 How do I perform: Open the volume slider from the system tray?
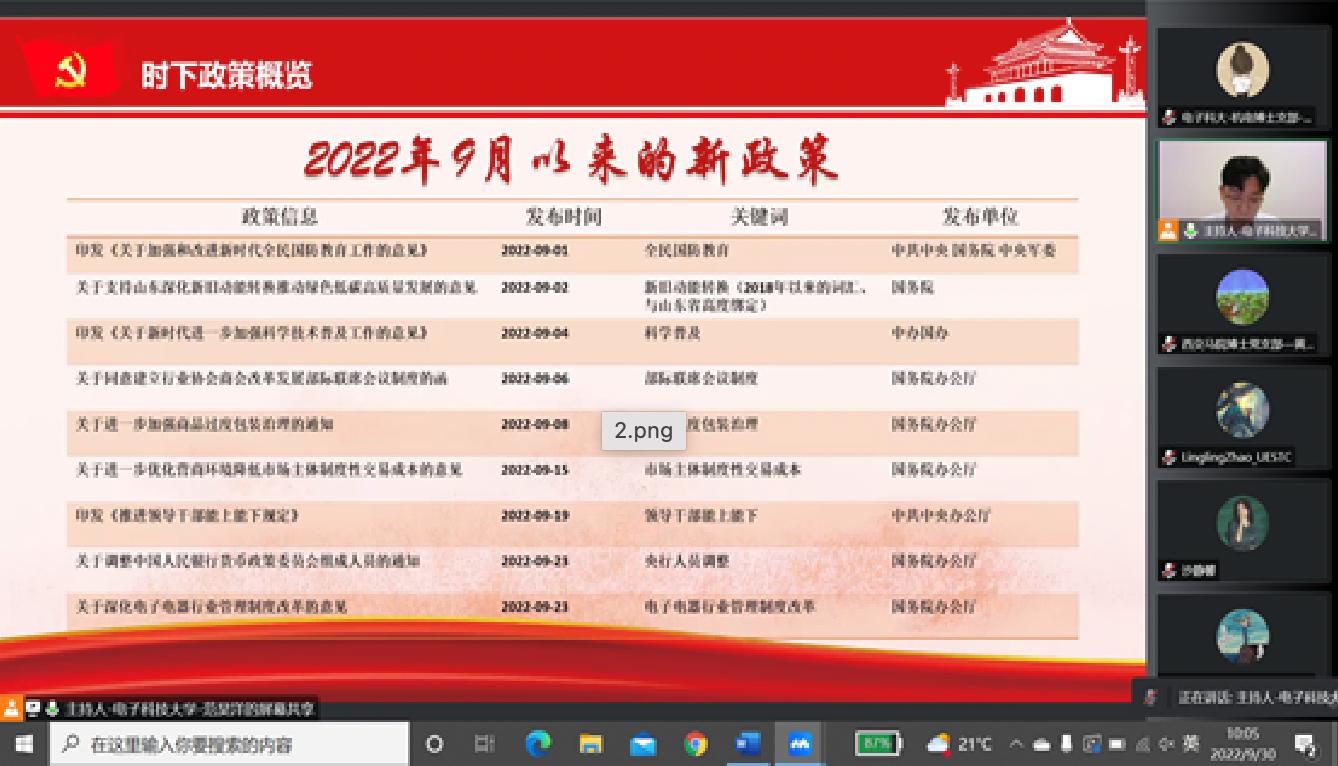(1167, 743)
